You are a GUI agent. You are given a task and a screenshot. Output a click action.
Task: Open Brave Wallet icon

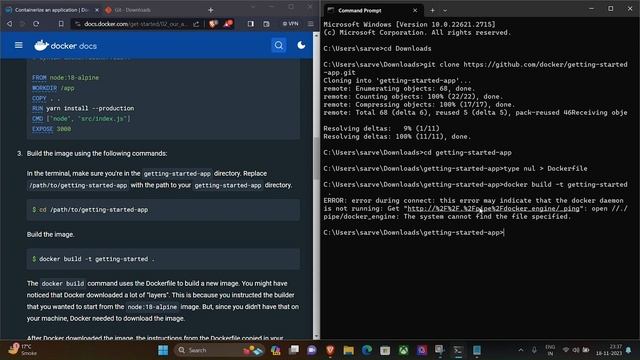(x=266, y=24)
